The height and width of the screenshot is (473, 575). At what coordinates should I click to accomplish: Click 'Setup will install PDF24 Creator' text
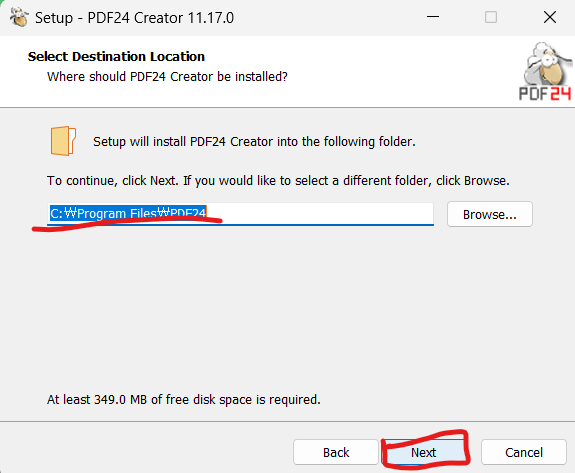(x=254, y=142)
